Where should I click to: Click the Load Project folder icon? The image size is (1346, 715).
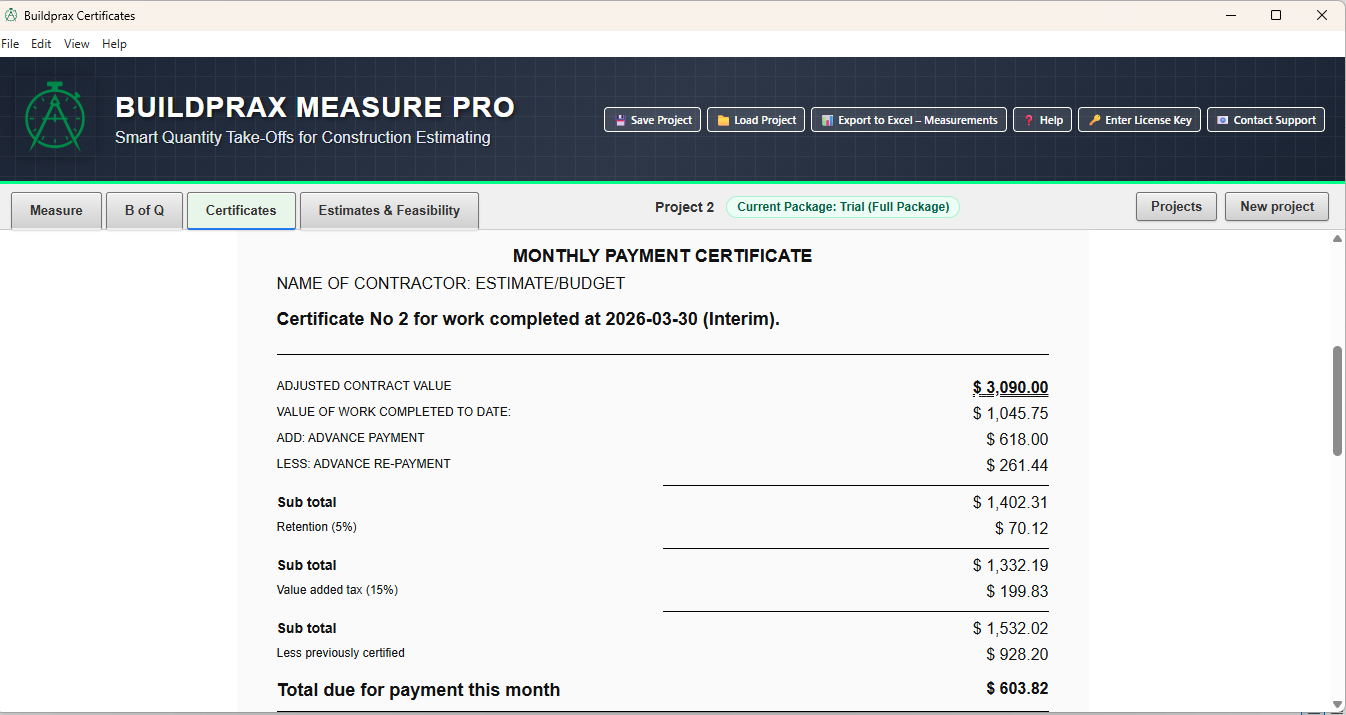point(723,120)
